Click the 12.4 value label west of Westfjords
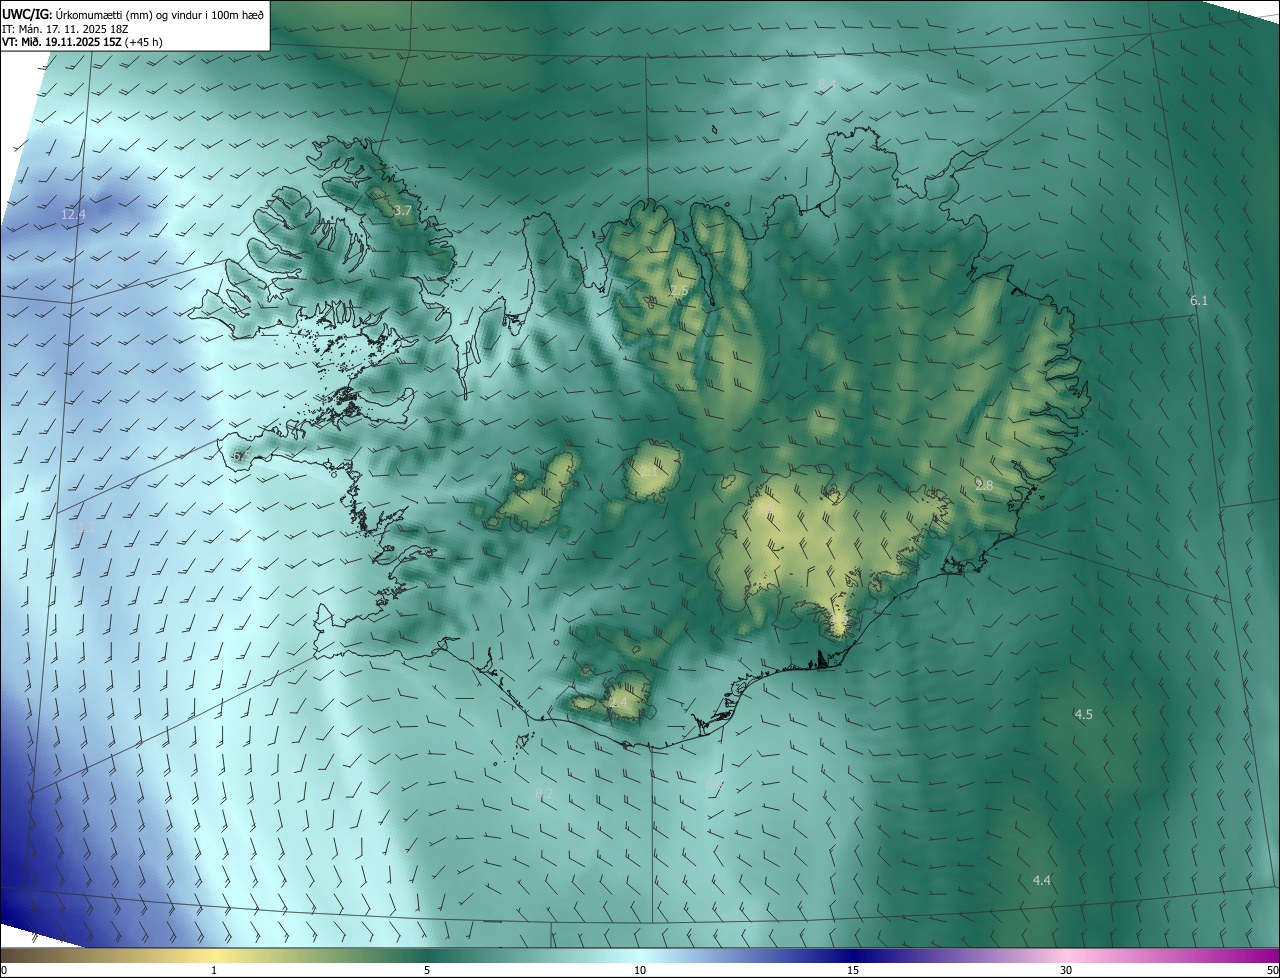Image resolution: width=1280 pixels, height=978 pixels. tap(73, 214)
